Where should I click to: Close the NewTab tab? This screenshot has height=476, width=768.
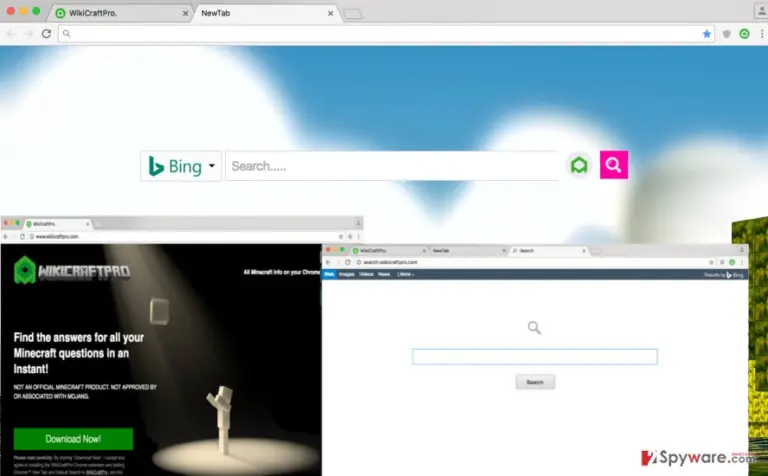click(x=331, y=13)
